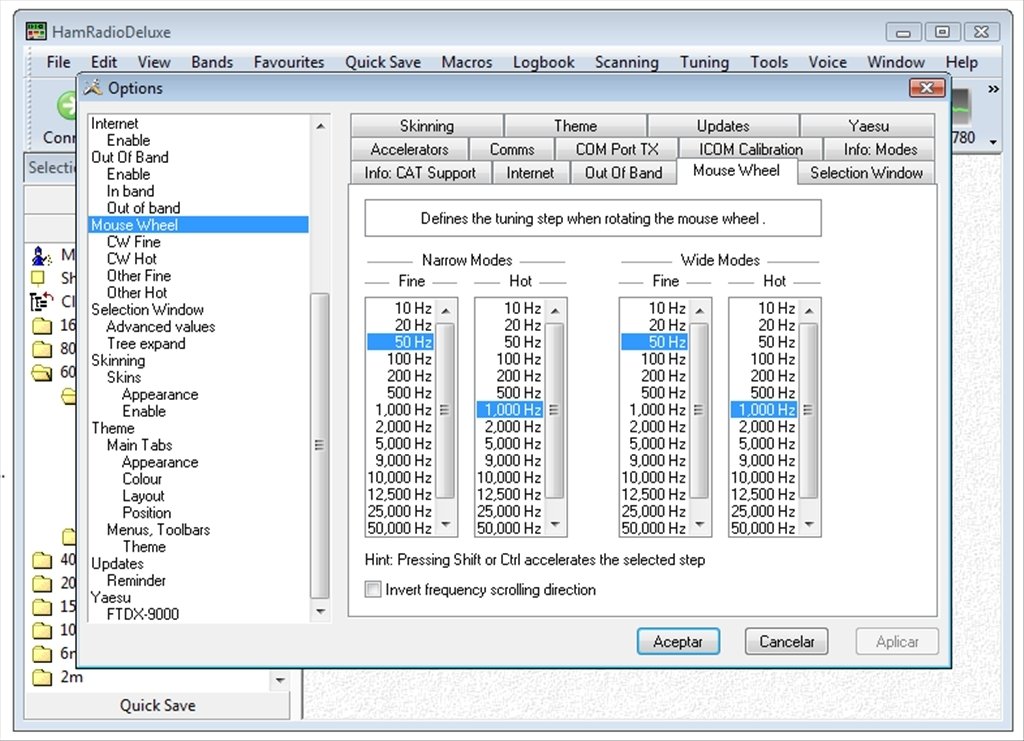Image resolution: width=1024 pixels, height=741 pixels.
Task: Click the options tree scroll-down arrow
Action: [320, 612]
